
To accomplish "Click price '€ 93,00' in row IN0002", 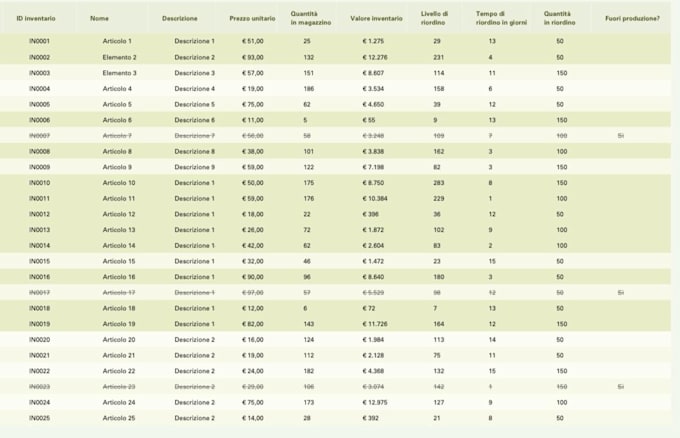I will click(x=252, y=57).
